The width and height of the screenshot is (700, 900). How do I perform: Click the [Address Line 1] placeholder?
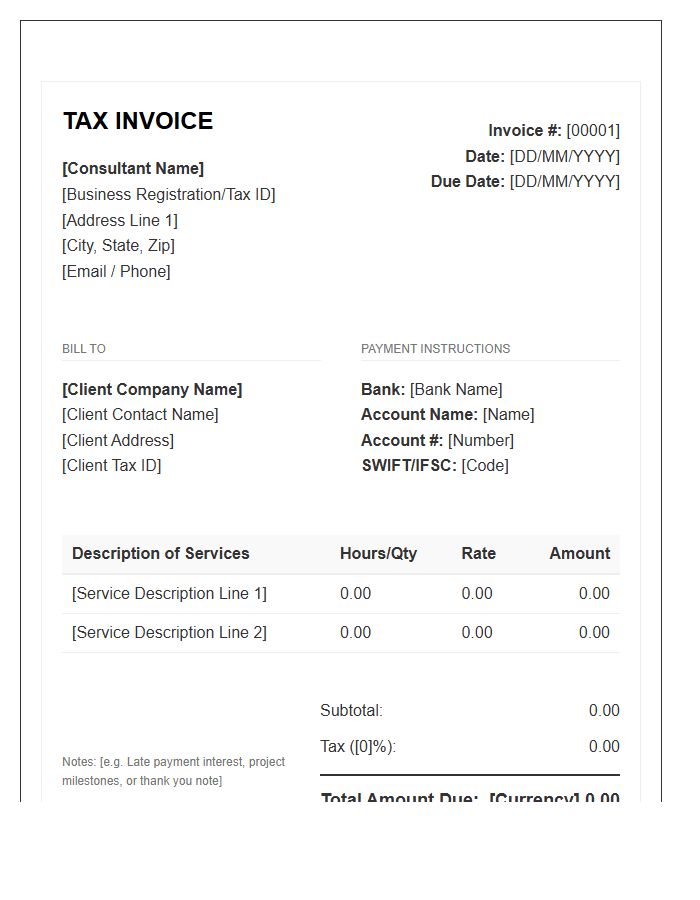pos(120,220)
